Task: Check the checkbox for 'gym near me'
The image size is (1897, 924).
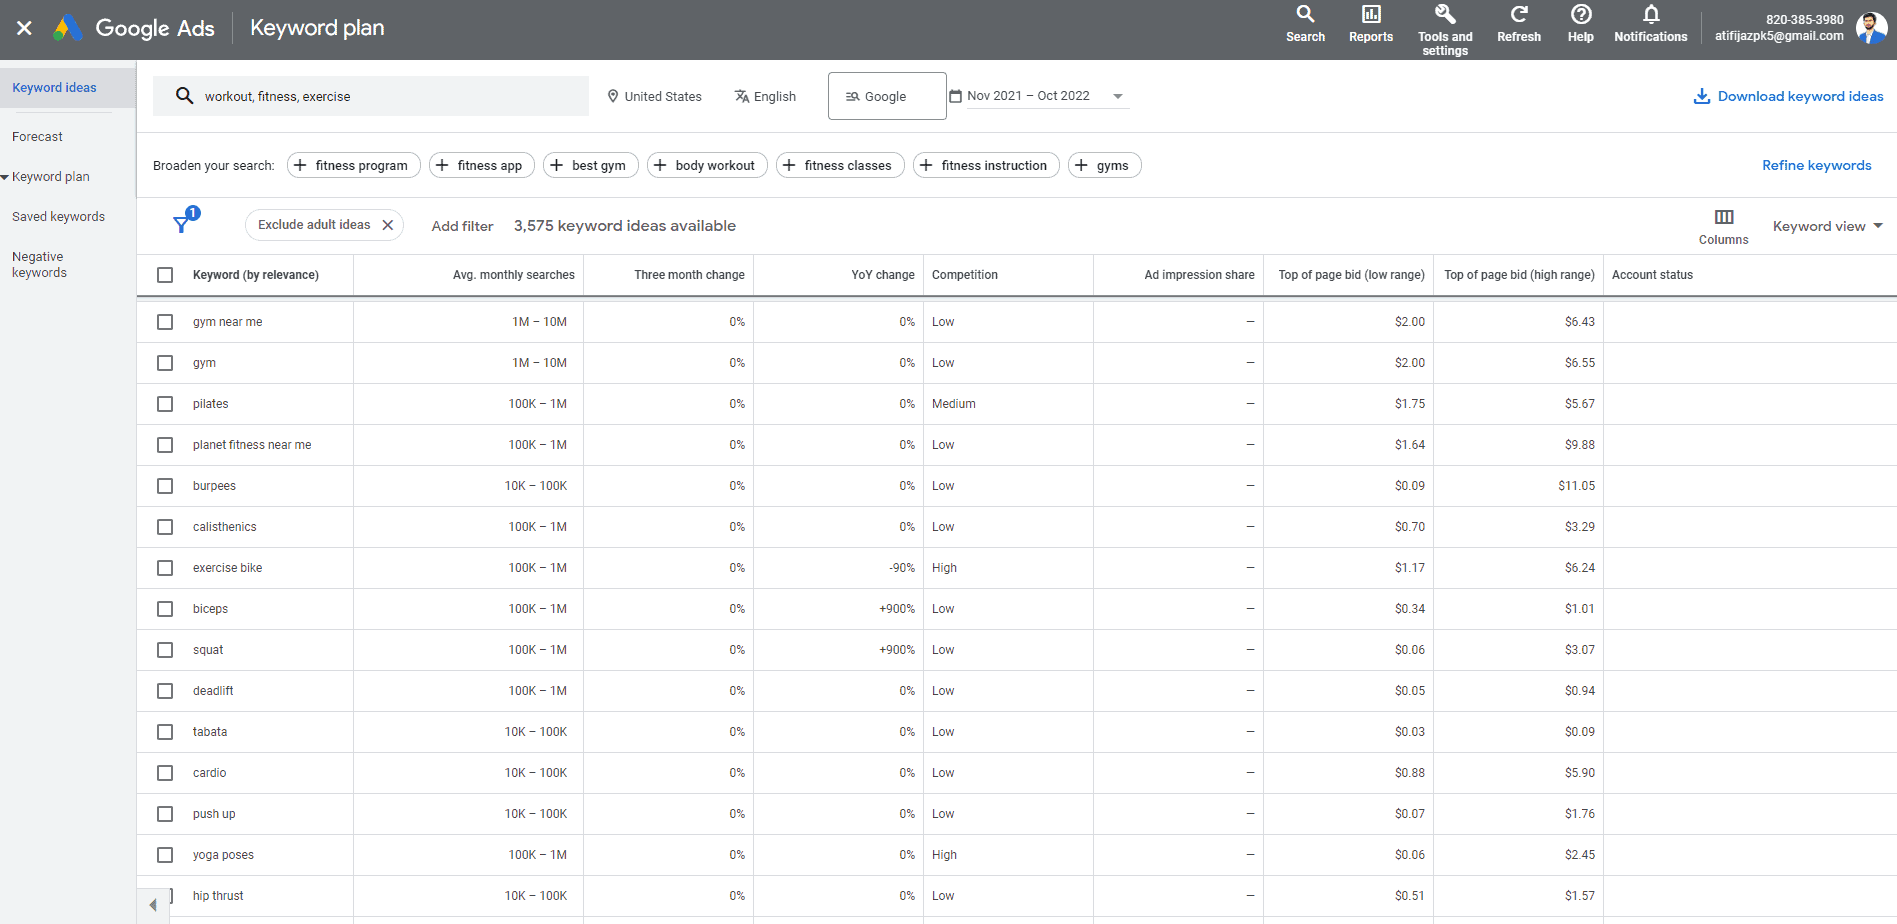Action: click(165, 321)
